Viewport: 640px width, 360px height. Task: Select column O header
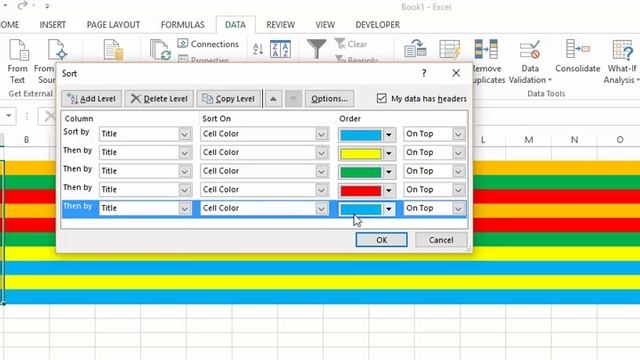pyautogui.click(x=620, y=140)
